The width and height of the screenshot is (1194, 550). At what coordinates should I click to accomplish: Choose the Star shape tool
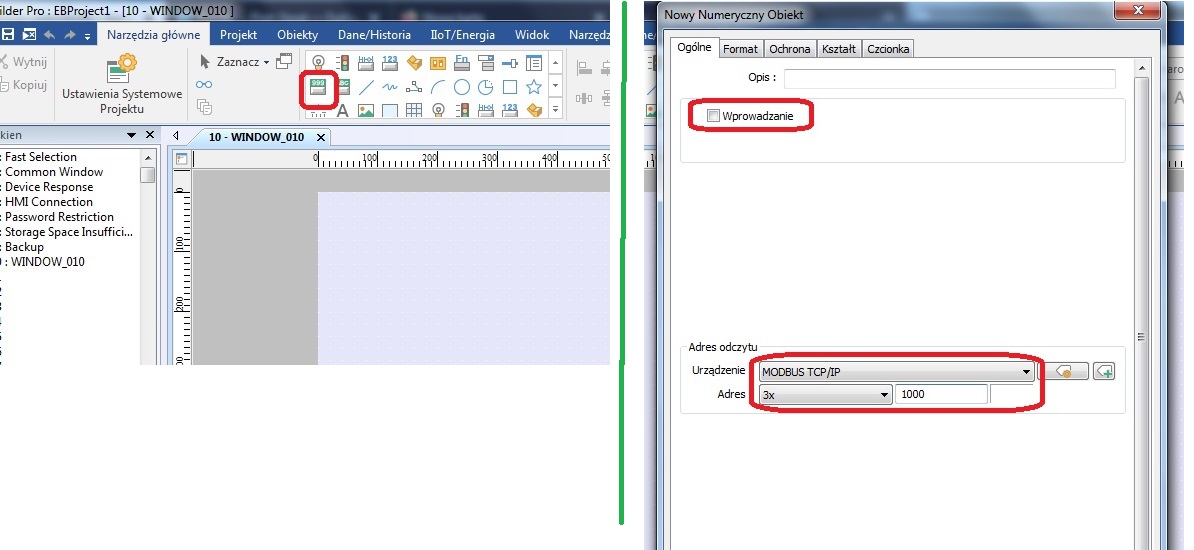tap(534, 87)
